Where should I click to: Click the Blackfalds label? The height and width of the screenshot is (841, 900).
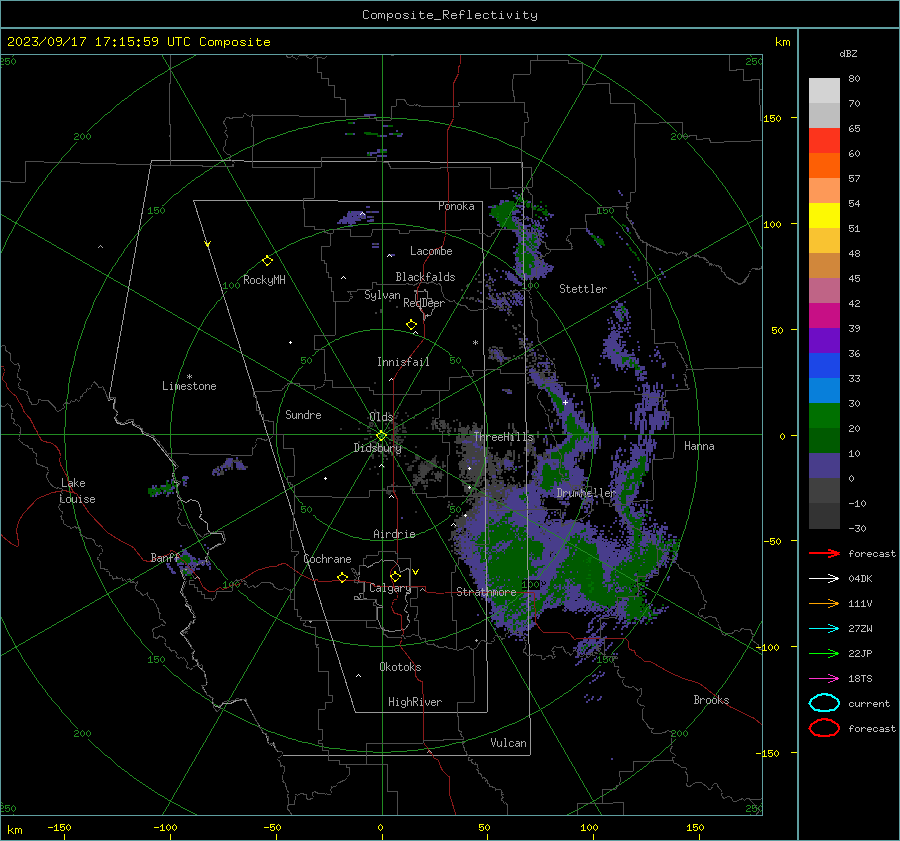point(425,277)
